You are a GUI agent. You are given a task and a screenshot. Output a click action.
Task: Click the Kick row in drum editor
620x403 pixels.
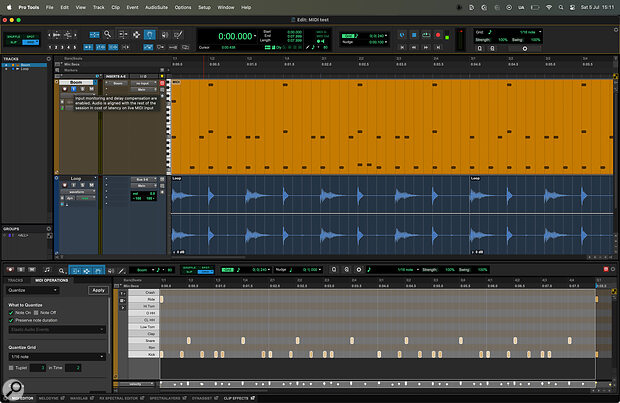tap(144, 354)
